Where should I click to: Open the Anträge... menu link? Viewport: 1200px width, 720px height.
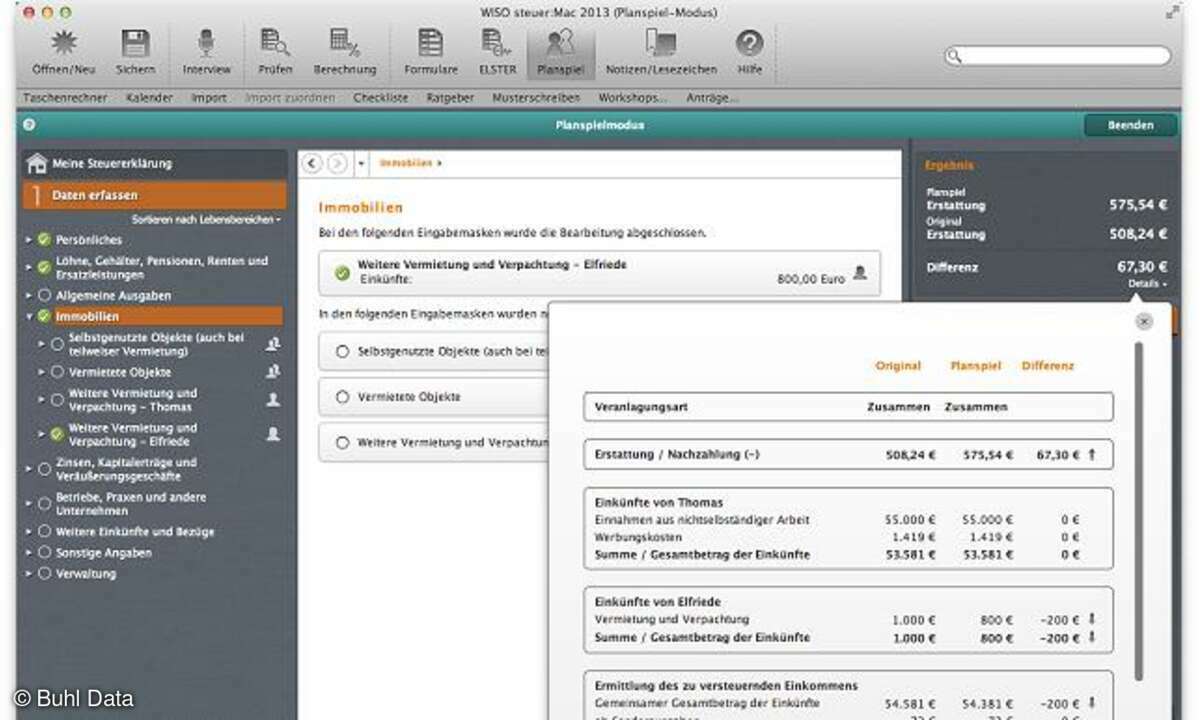(x=713, y=98)
